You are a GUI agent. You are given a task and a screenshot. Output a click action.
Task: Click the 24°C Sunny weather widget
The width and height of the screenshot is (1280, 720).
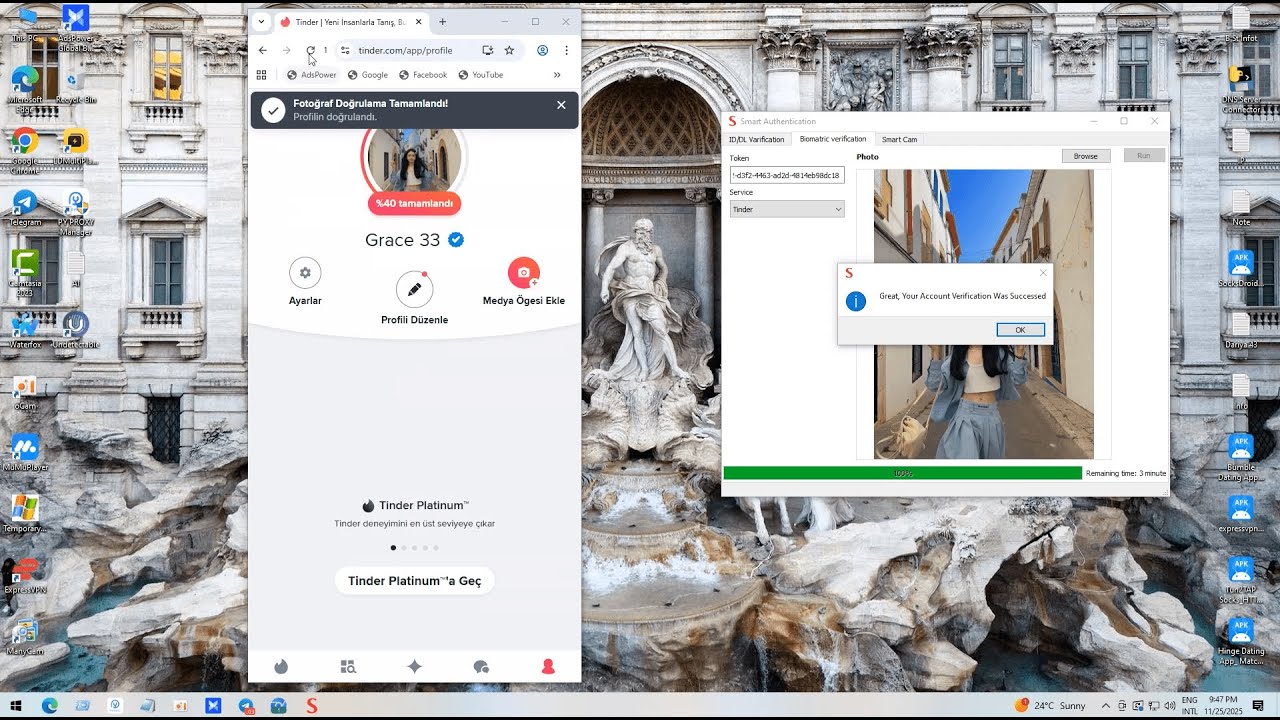pos(1050,706)
